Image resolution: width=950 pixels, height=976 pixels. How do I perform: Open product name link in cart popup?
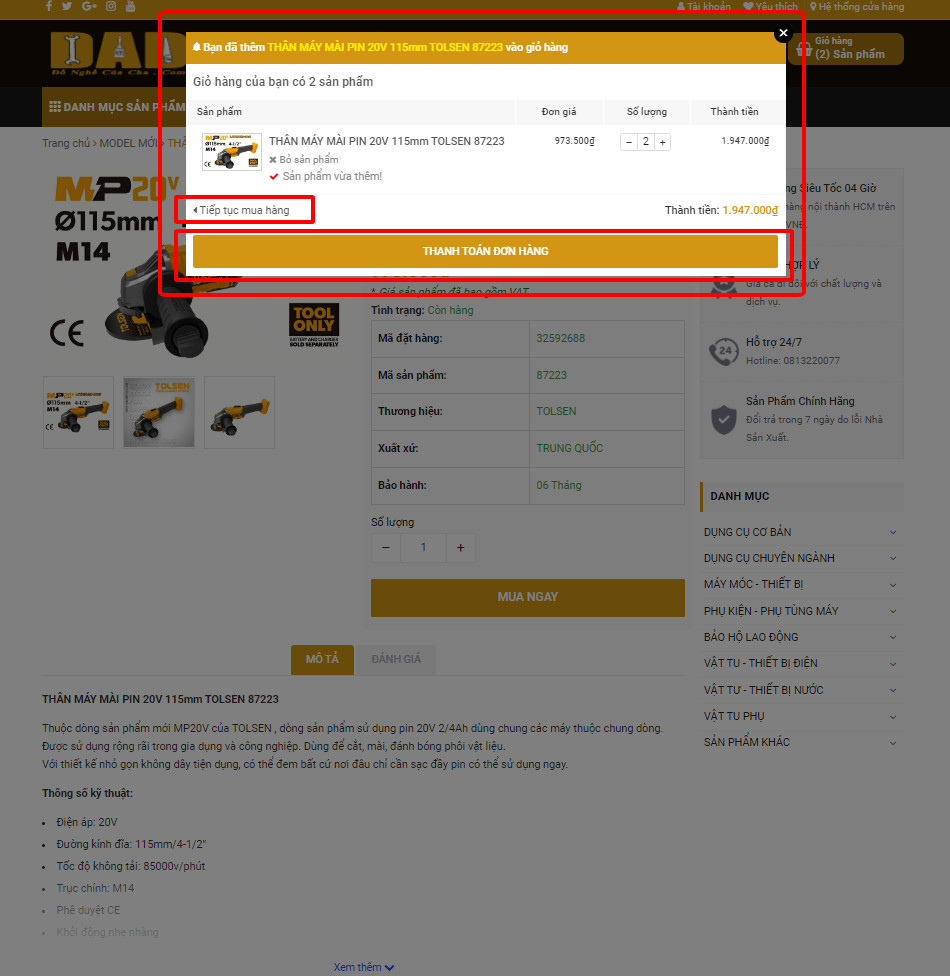tap(387, 141)
